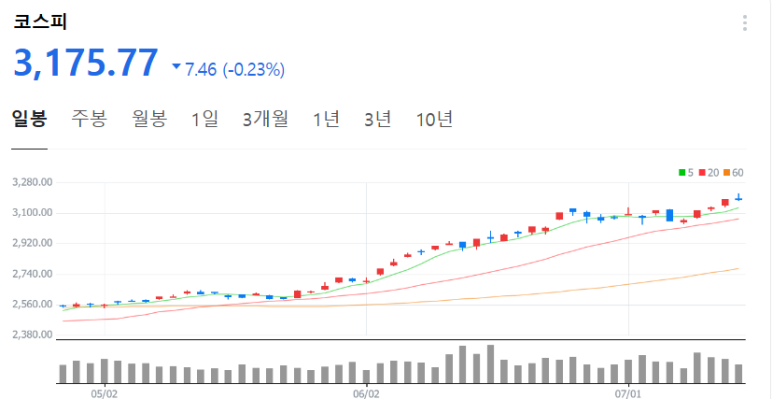Click the orange 60-day moving average legend swatch
773x399 pixels.
pos(727,173)
